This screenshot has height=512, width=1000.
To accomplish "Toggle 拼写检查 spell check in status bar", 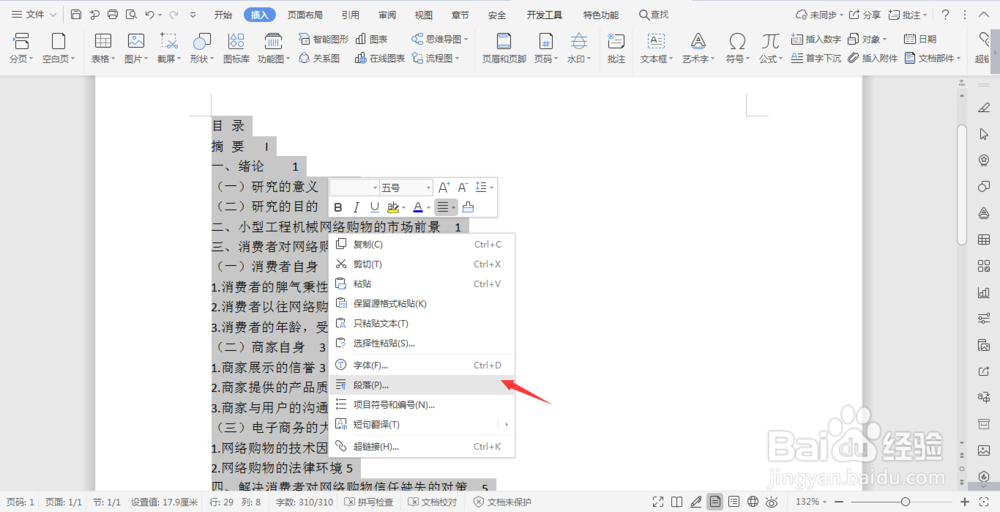I will pos(369,502).
